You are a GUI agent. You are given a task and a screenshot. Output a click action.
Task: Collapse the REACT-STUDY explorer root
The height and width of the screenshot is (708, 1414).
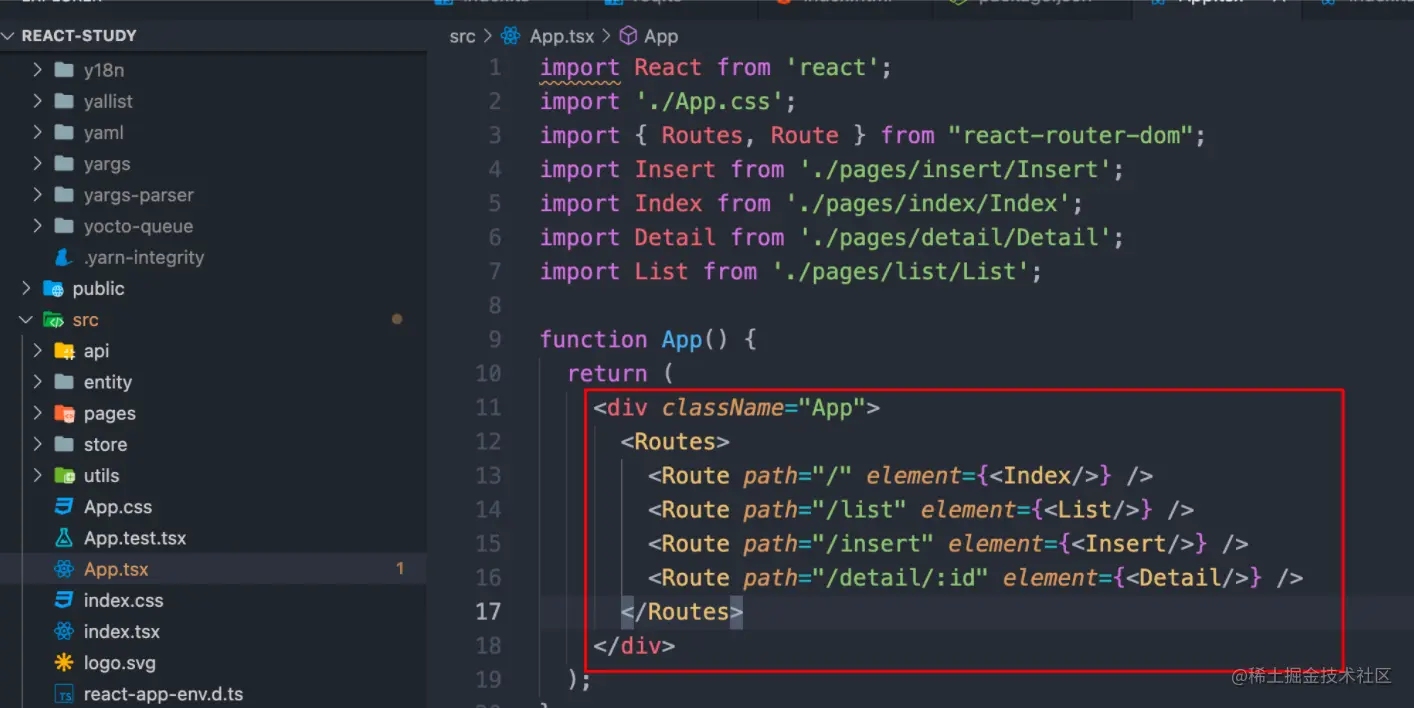9,36
